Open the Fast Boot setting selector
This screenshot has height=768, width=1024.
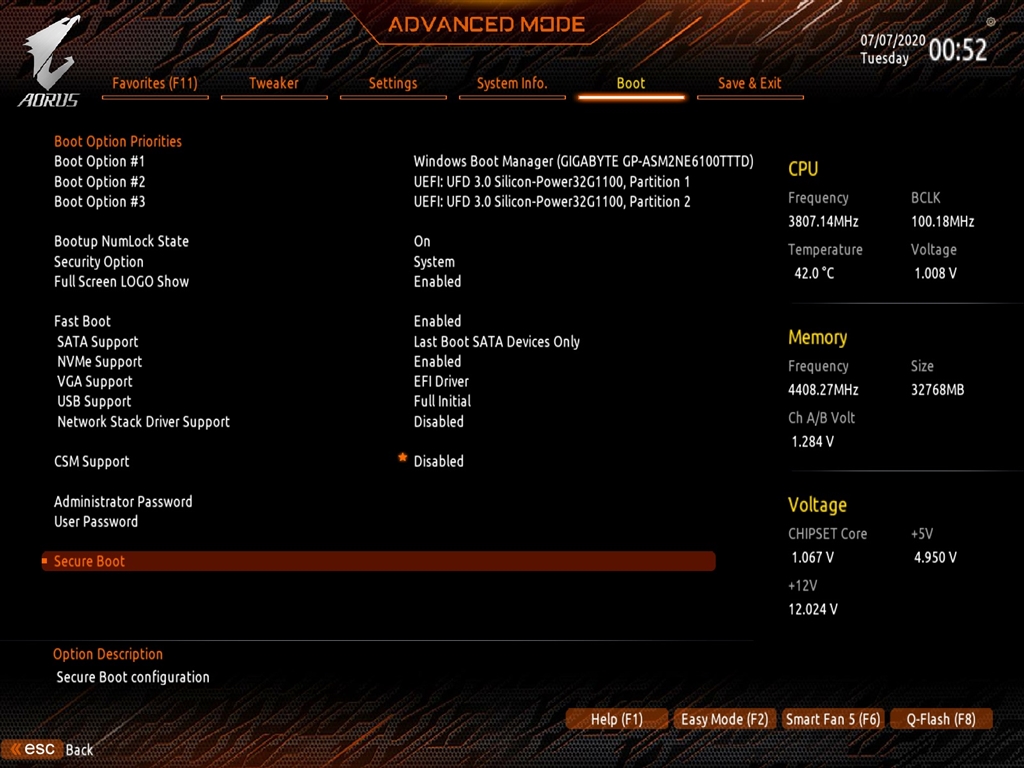(x=437, y=321)
